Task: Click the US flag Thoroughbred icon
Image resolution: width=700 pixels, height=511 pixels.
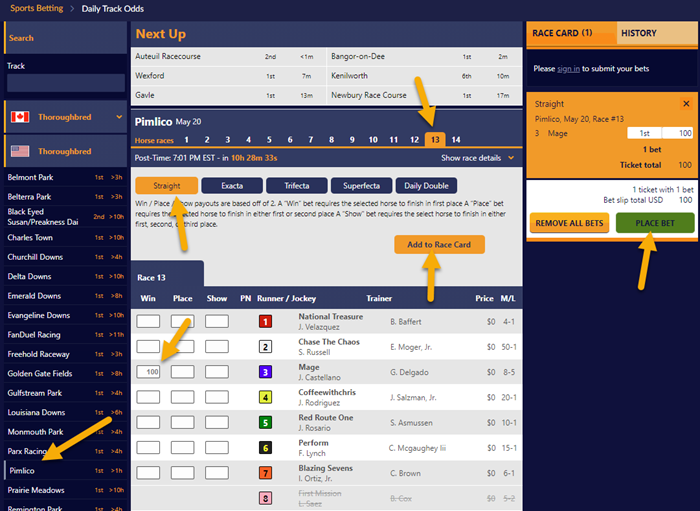Action: pos(20,151)
